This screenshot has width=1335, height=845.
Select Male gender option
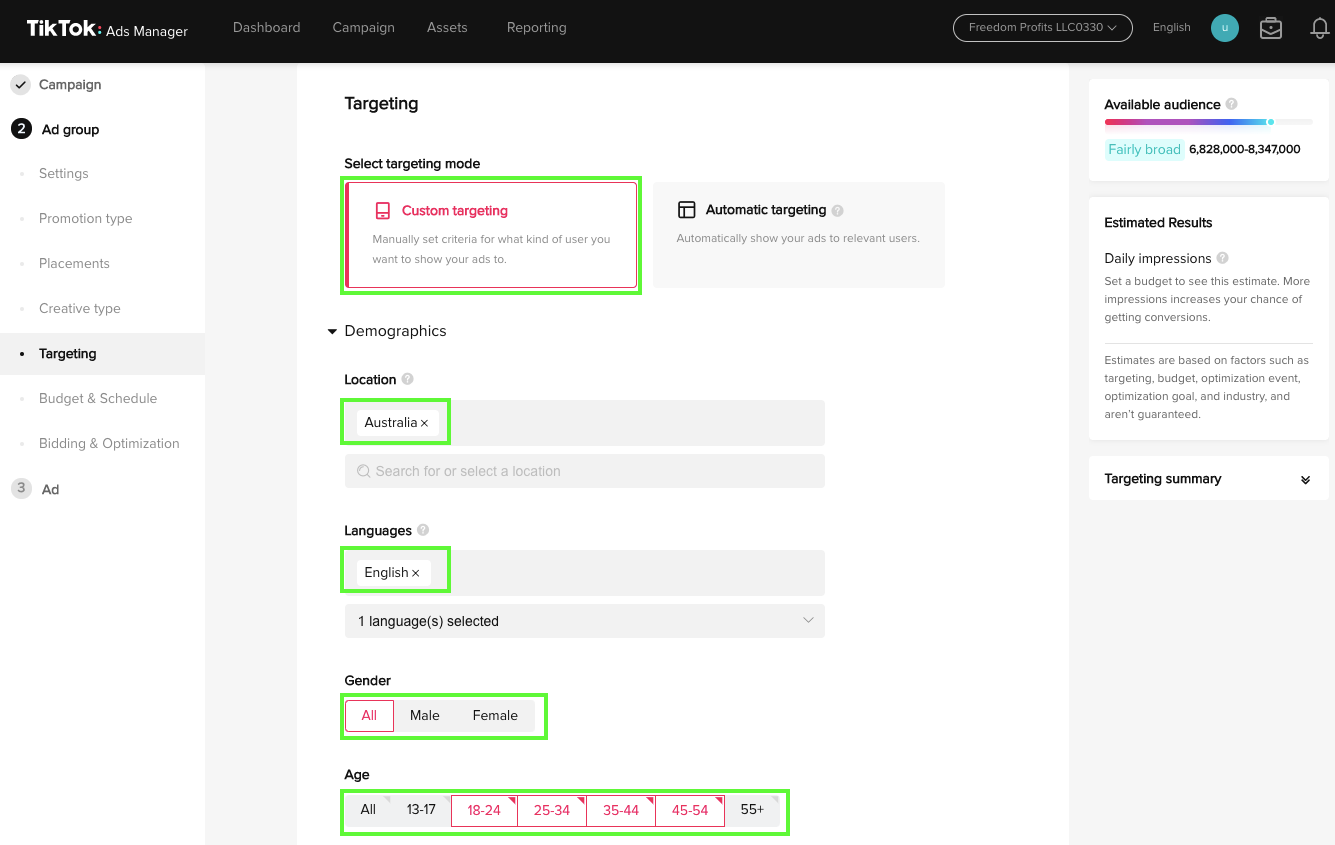coord(425,716)
